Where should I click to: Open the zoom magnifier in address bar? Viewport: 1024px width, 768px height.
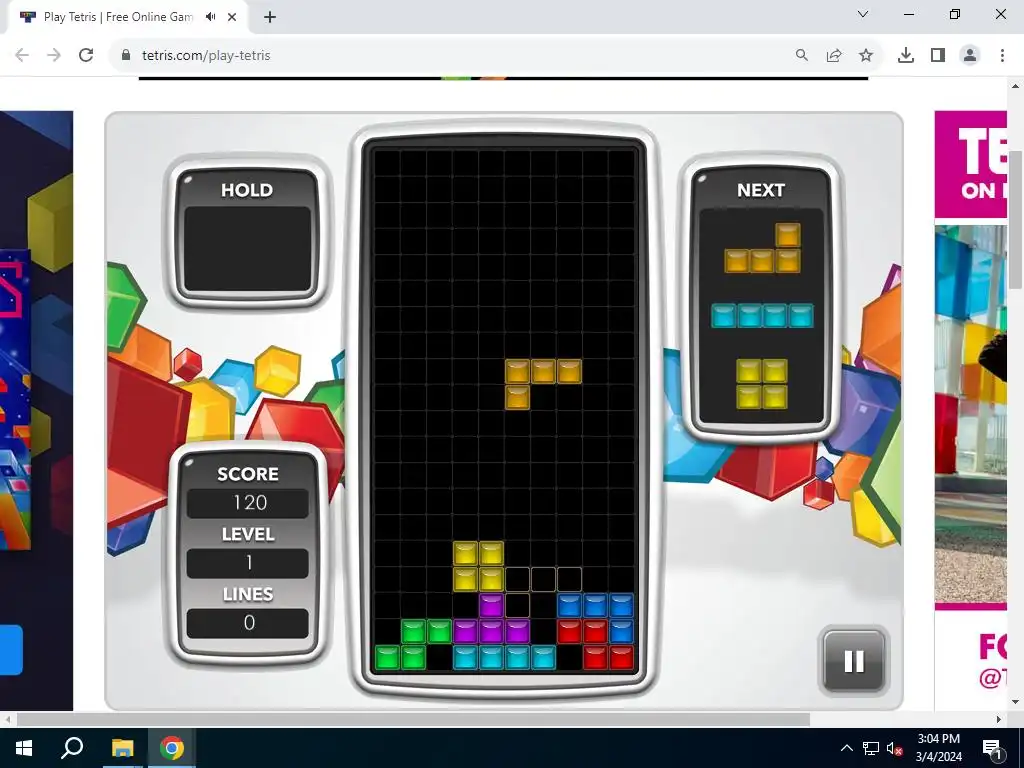pyautogui.click(x=801, y=56)
